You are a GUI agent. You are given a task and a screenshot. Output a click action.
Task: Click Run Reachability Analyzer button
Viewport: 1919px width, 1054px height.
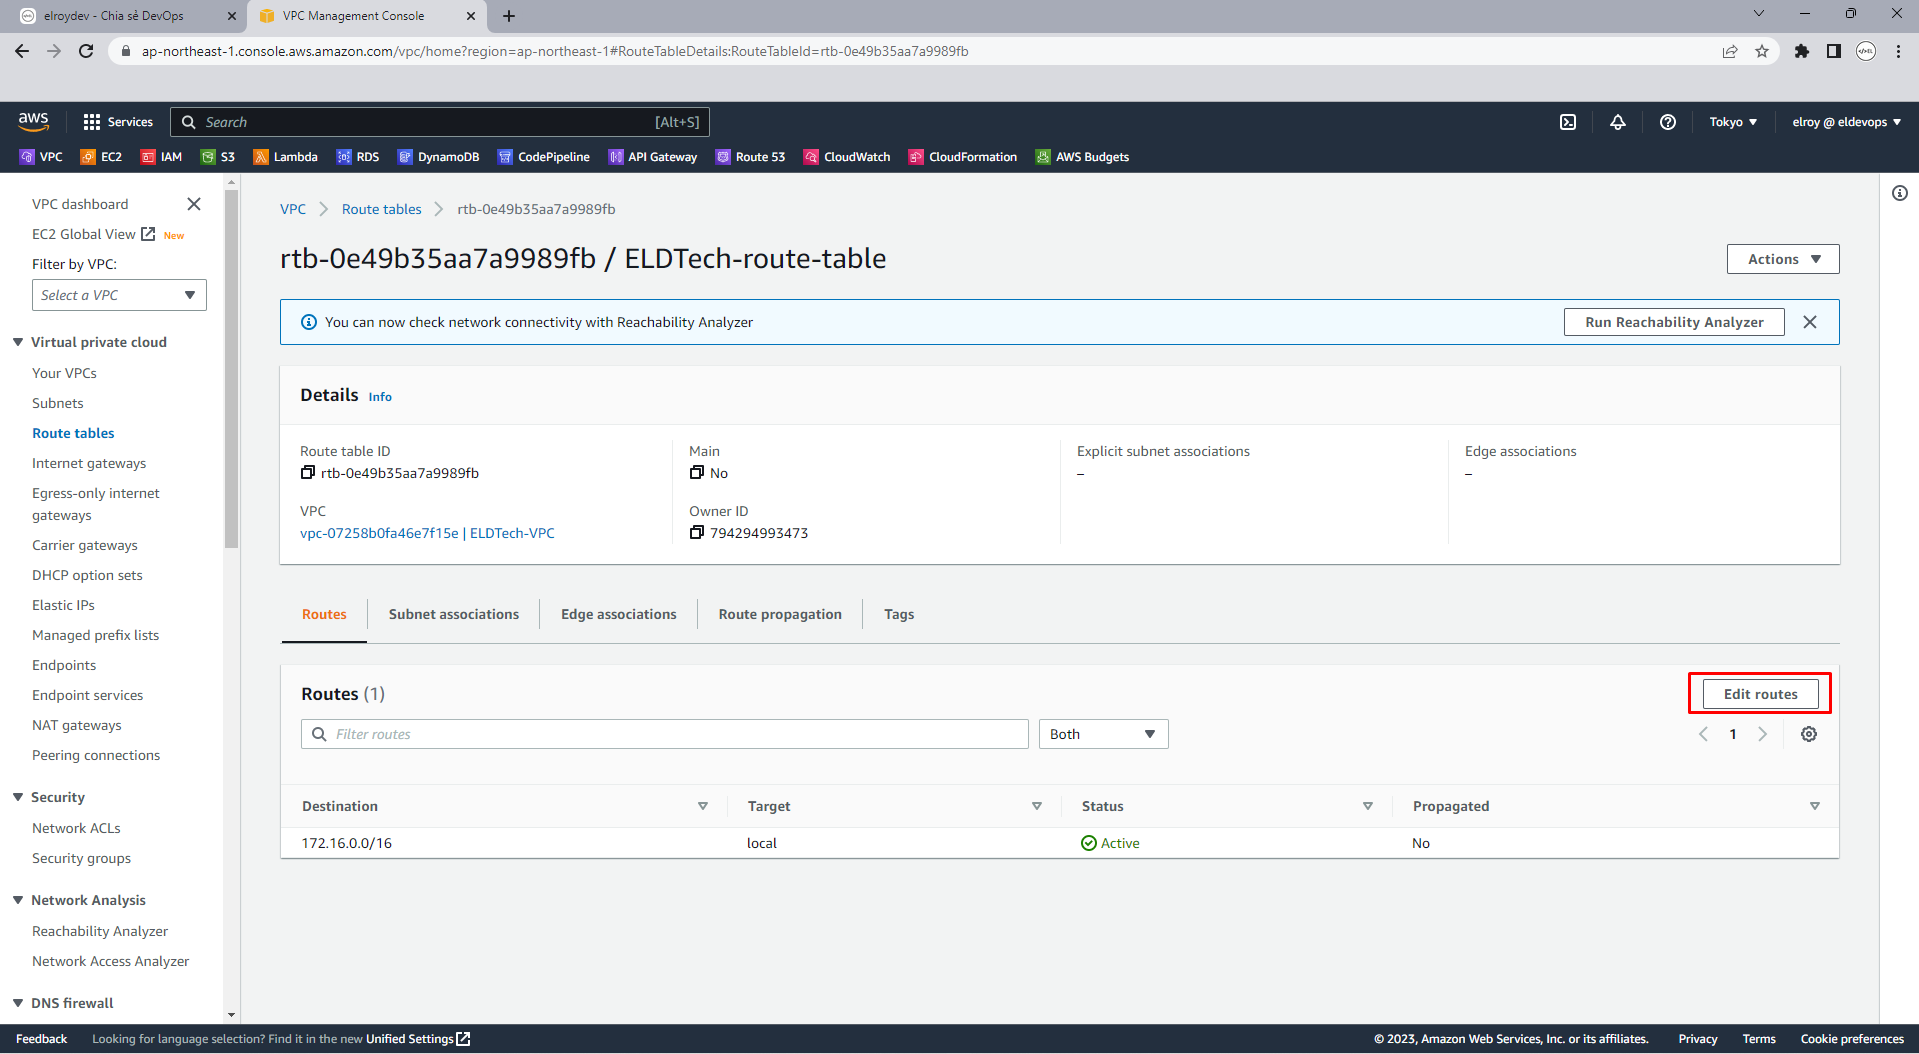1674,322
